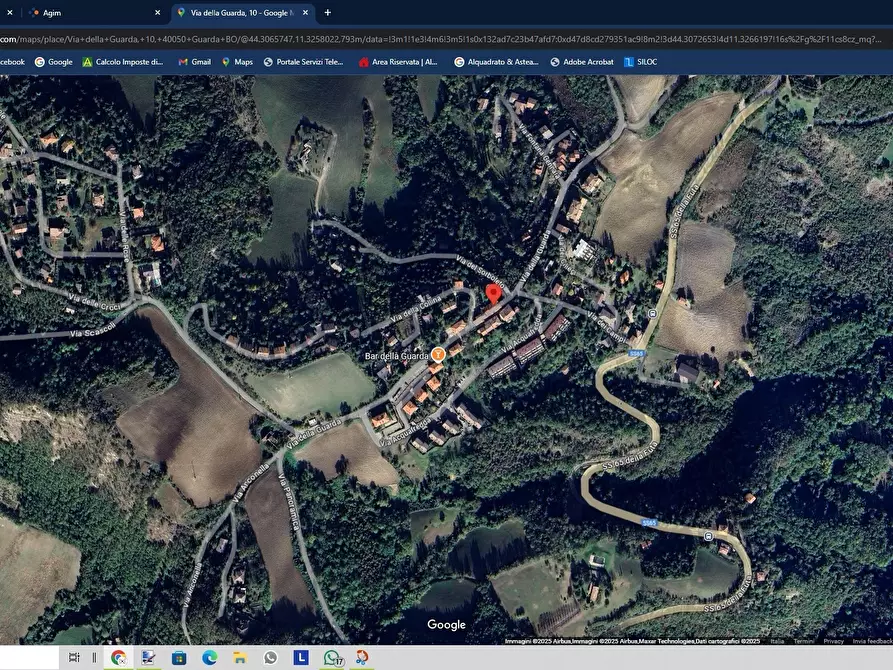Screen dimensions: 893x670
Task: Open Alquadrato & Astea bookmark
Action: 496,61
